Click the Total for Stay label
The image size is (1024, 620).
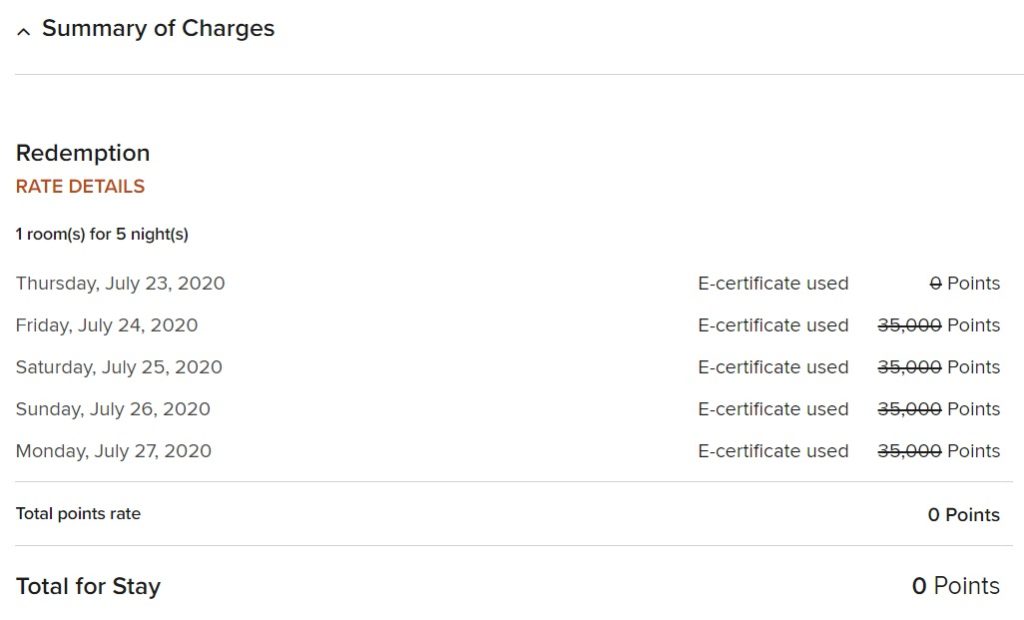(88, 587)
